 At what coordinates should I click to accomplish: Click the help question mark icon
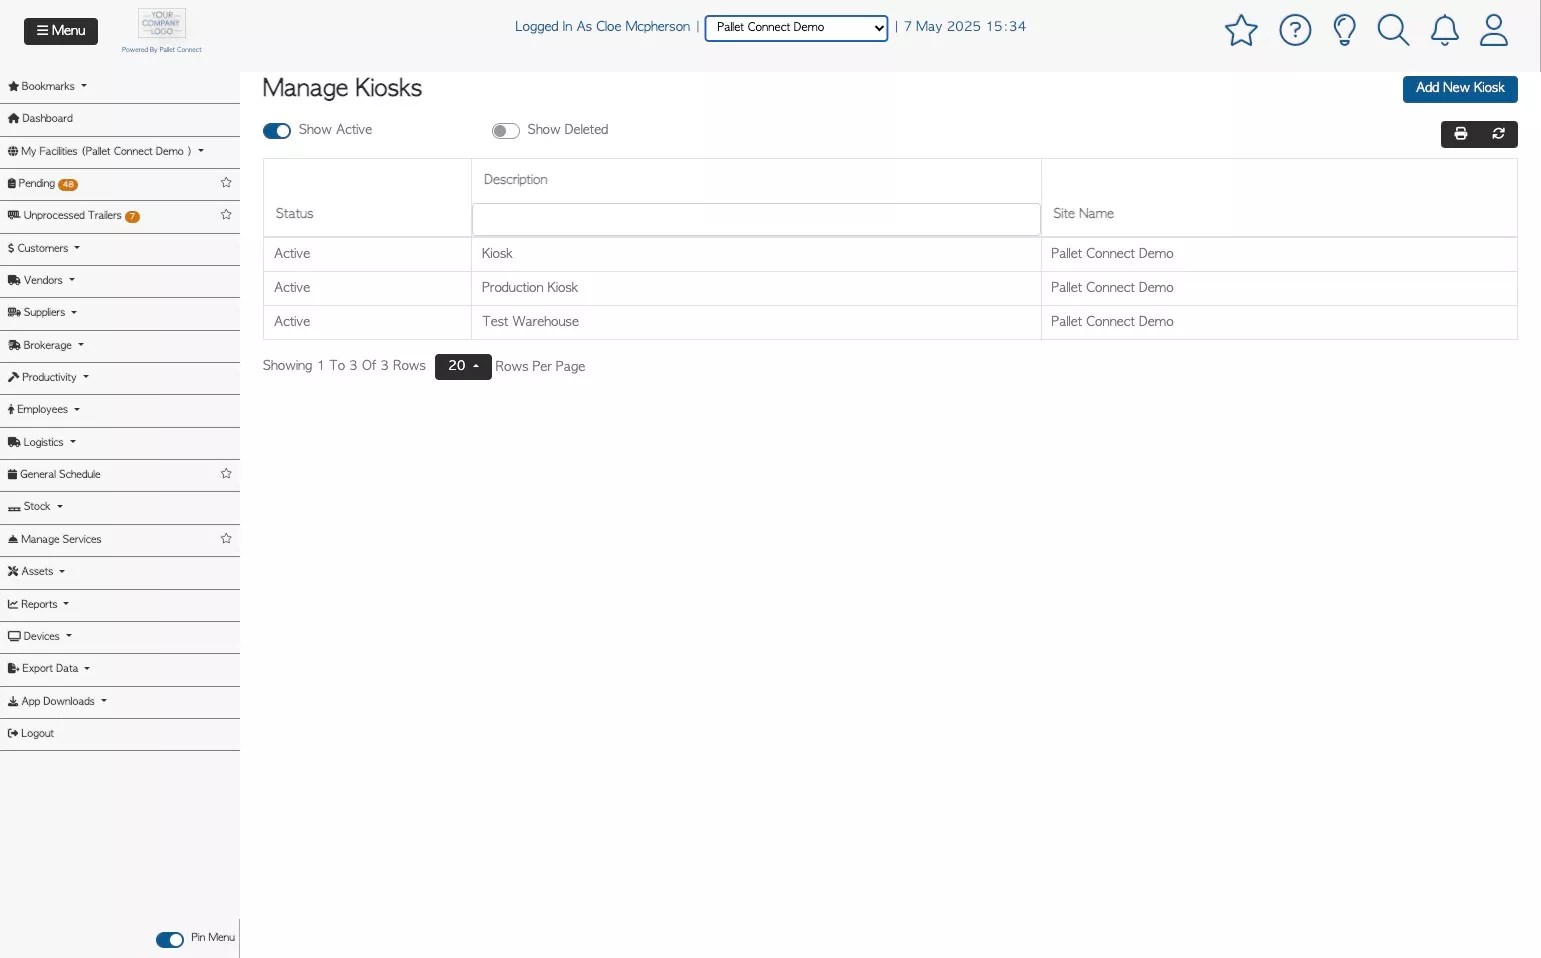(1295, 30)
